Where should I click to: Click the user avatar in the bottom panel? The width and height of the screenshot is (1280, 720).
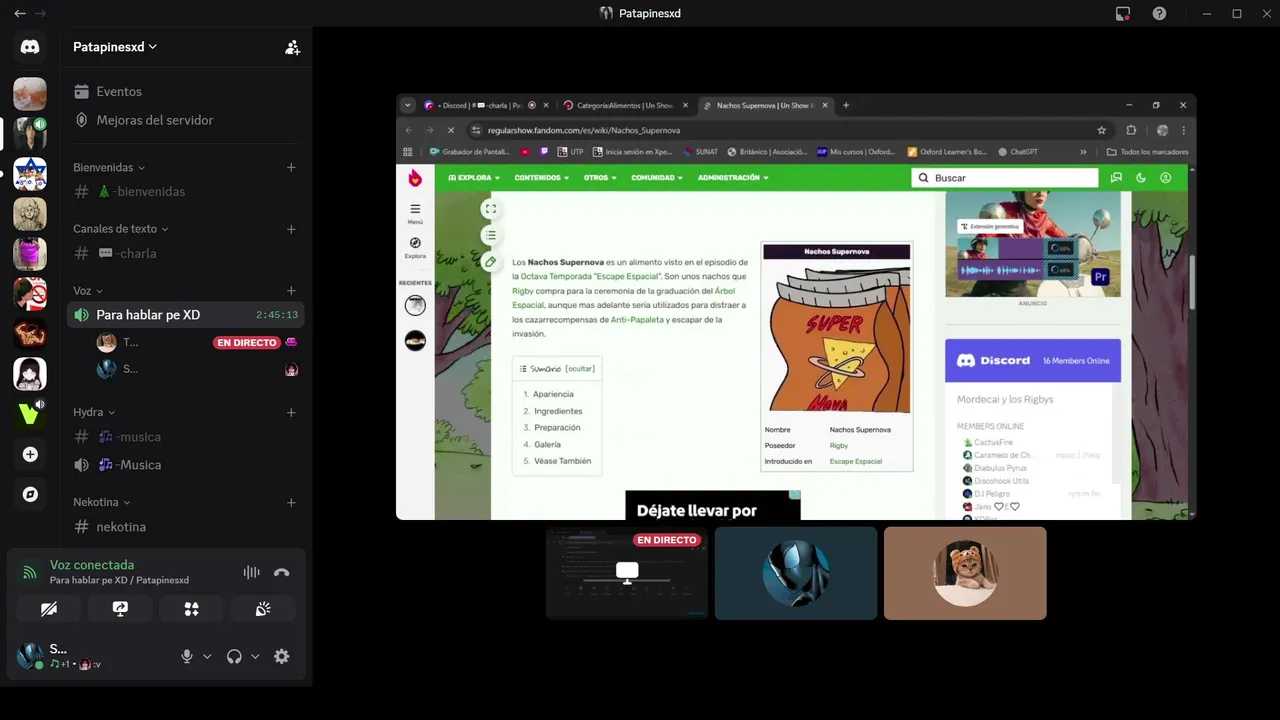point(29,656)
